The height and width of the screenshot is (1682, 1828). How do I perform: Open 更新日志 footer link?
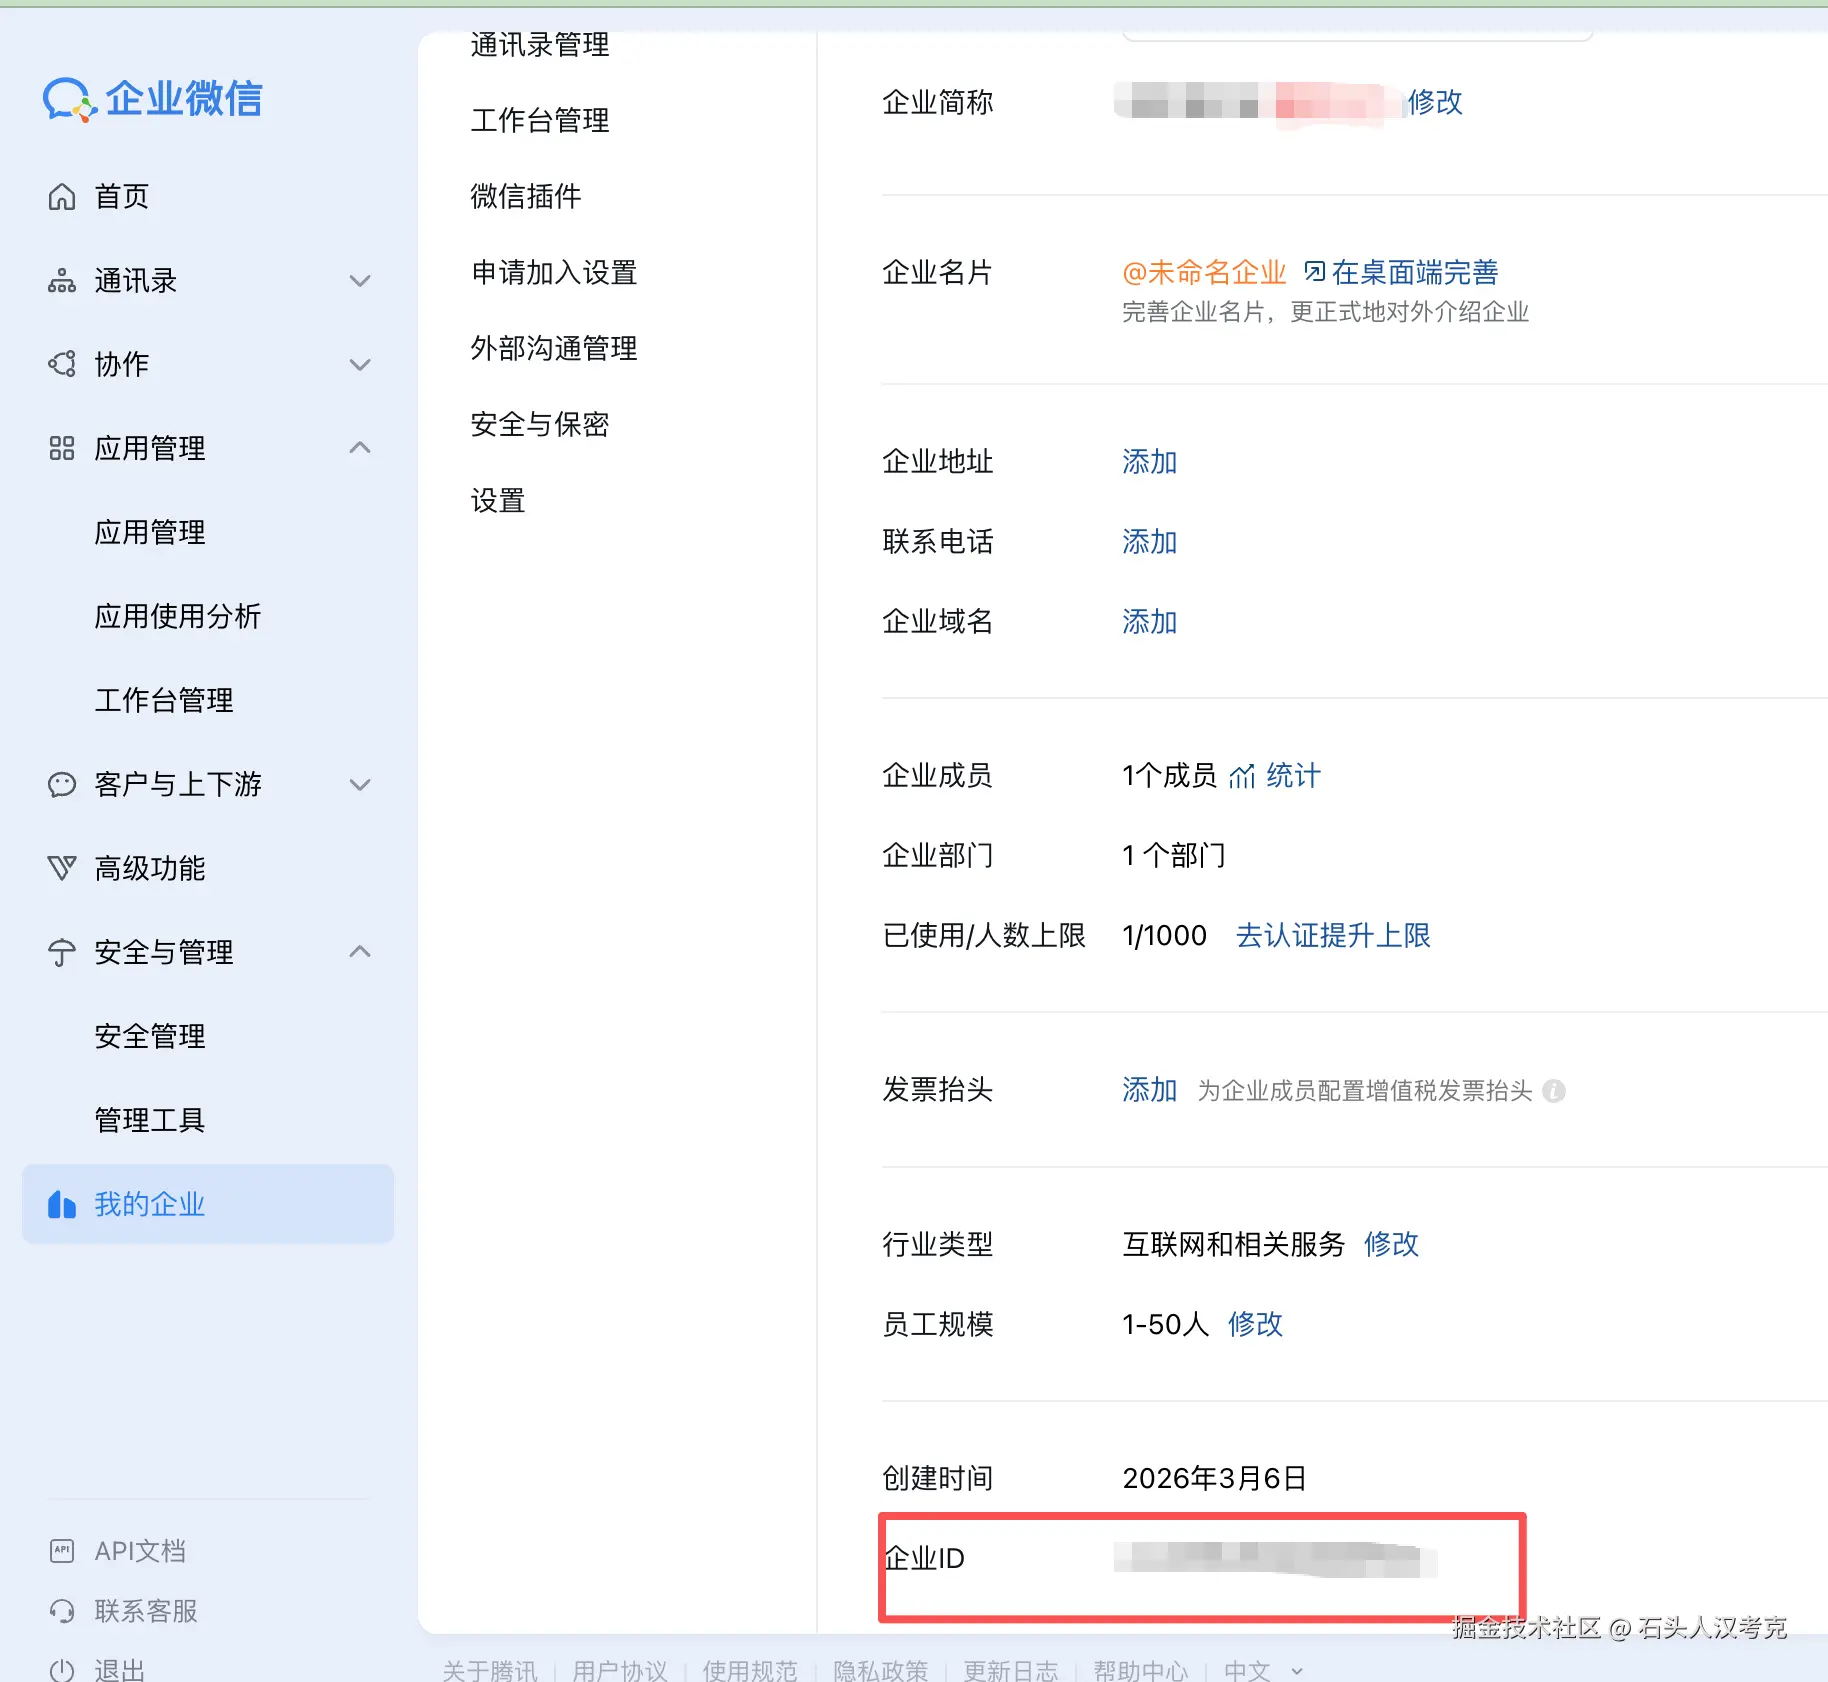point(1011,1670)
